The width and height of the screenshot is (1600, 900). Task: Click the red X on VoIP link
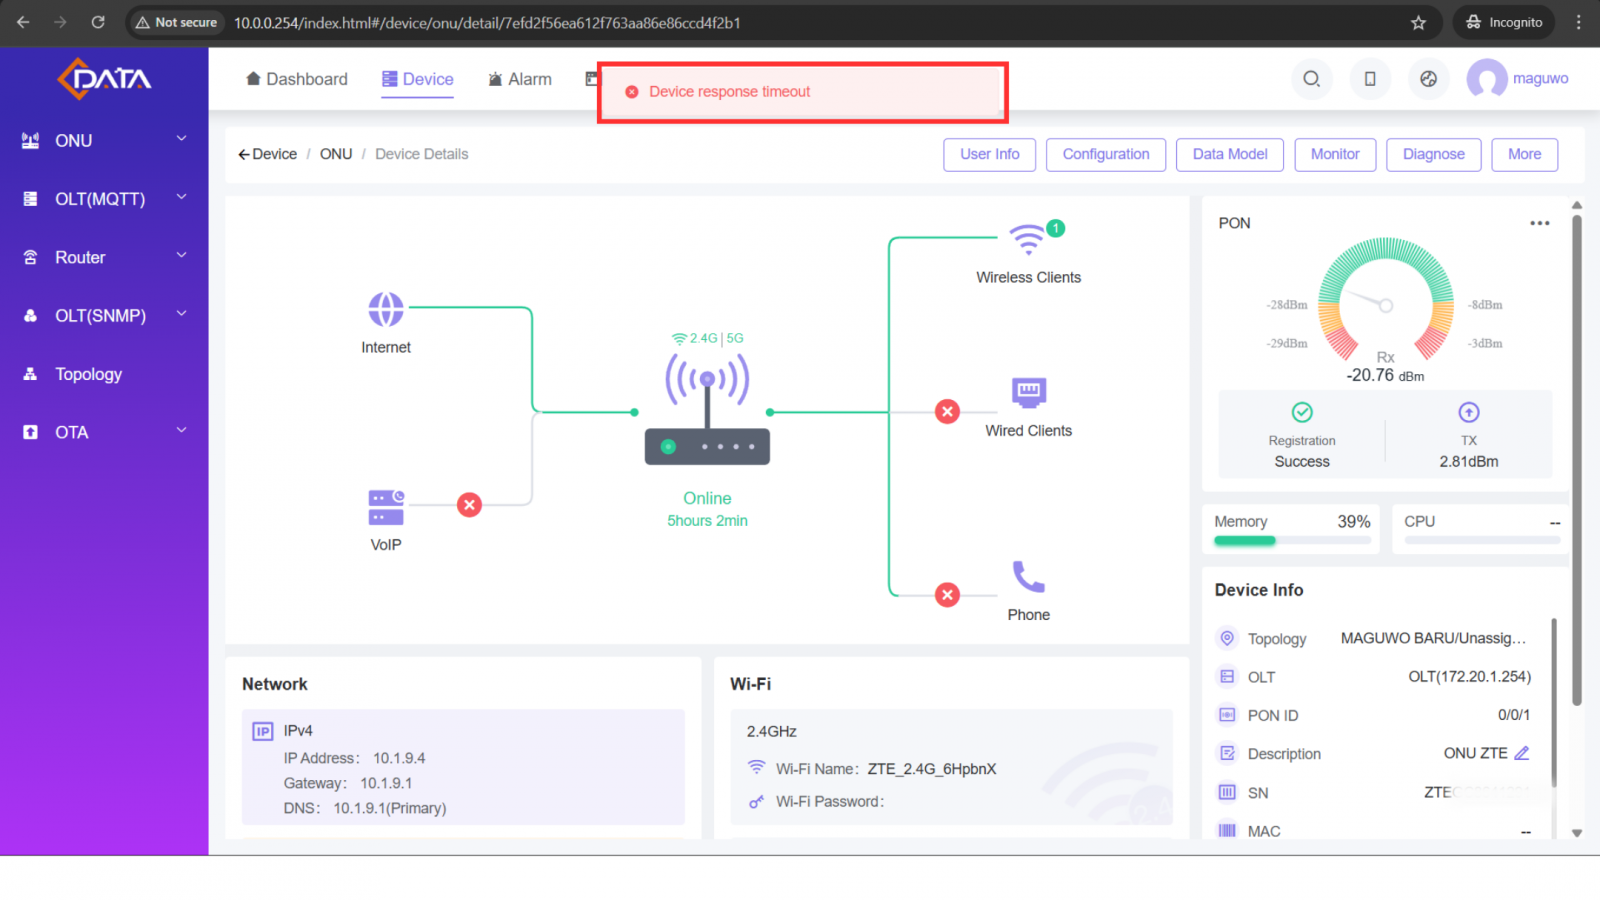[x=469, y=505]
